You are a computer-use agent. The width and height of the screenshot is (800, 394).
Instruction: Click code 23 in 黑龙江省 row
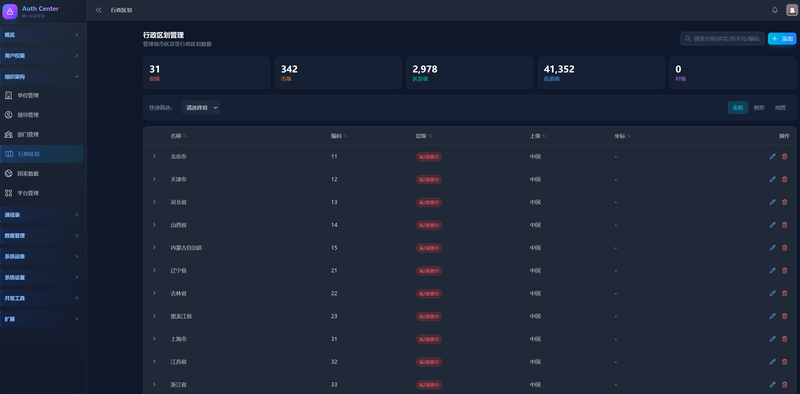click(x=334, y=316)
